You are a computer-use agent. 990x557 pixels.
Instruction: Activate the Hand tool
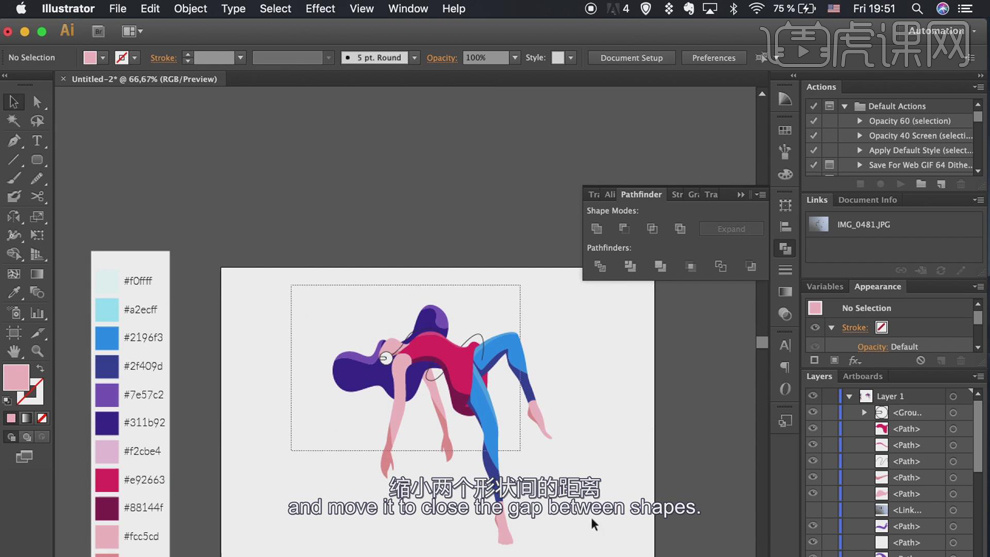click(14, 351)
